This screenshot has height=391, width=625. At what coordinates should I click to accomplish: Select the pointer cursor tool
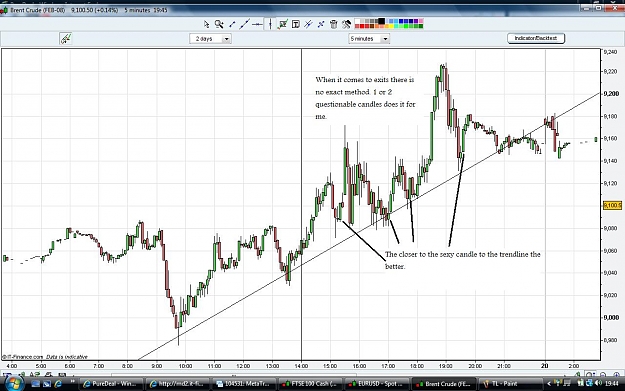pyautogui.click(x=206, y=24)
